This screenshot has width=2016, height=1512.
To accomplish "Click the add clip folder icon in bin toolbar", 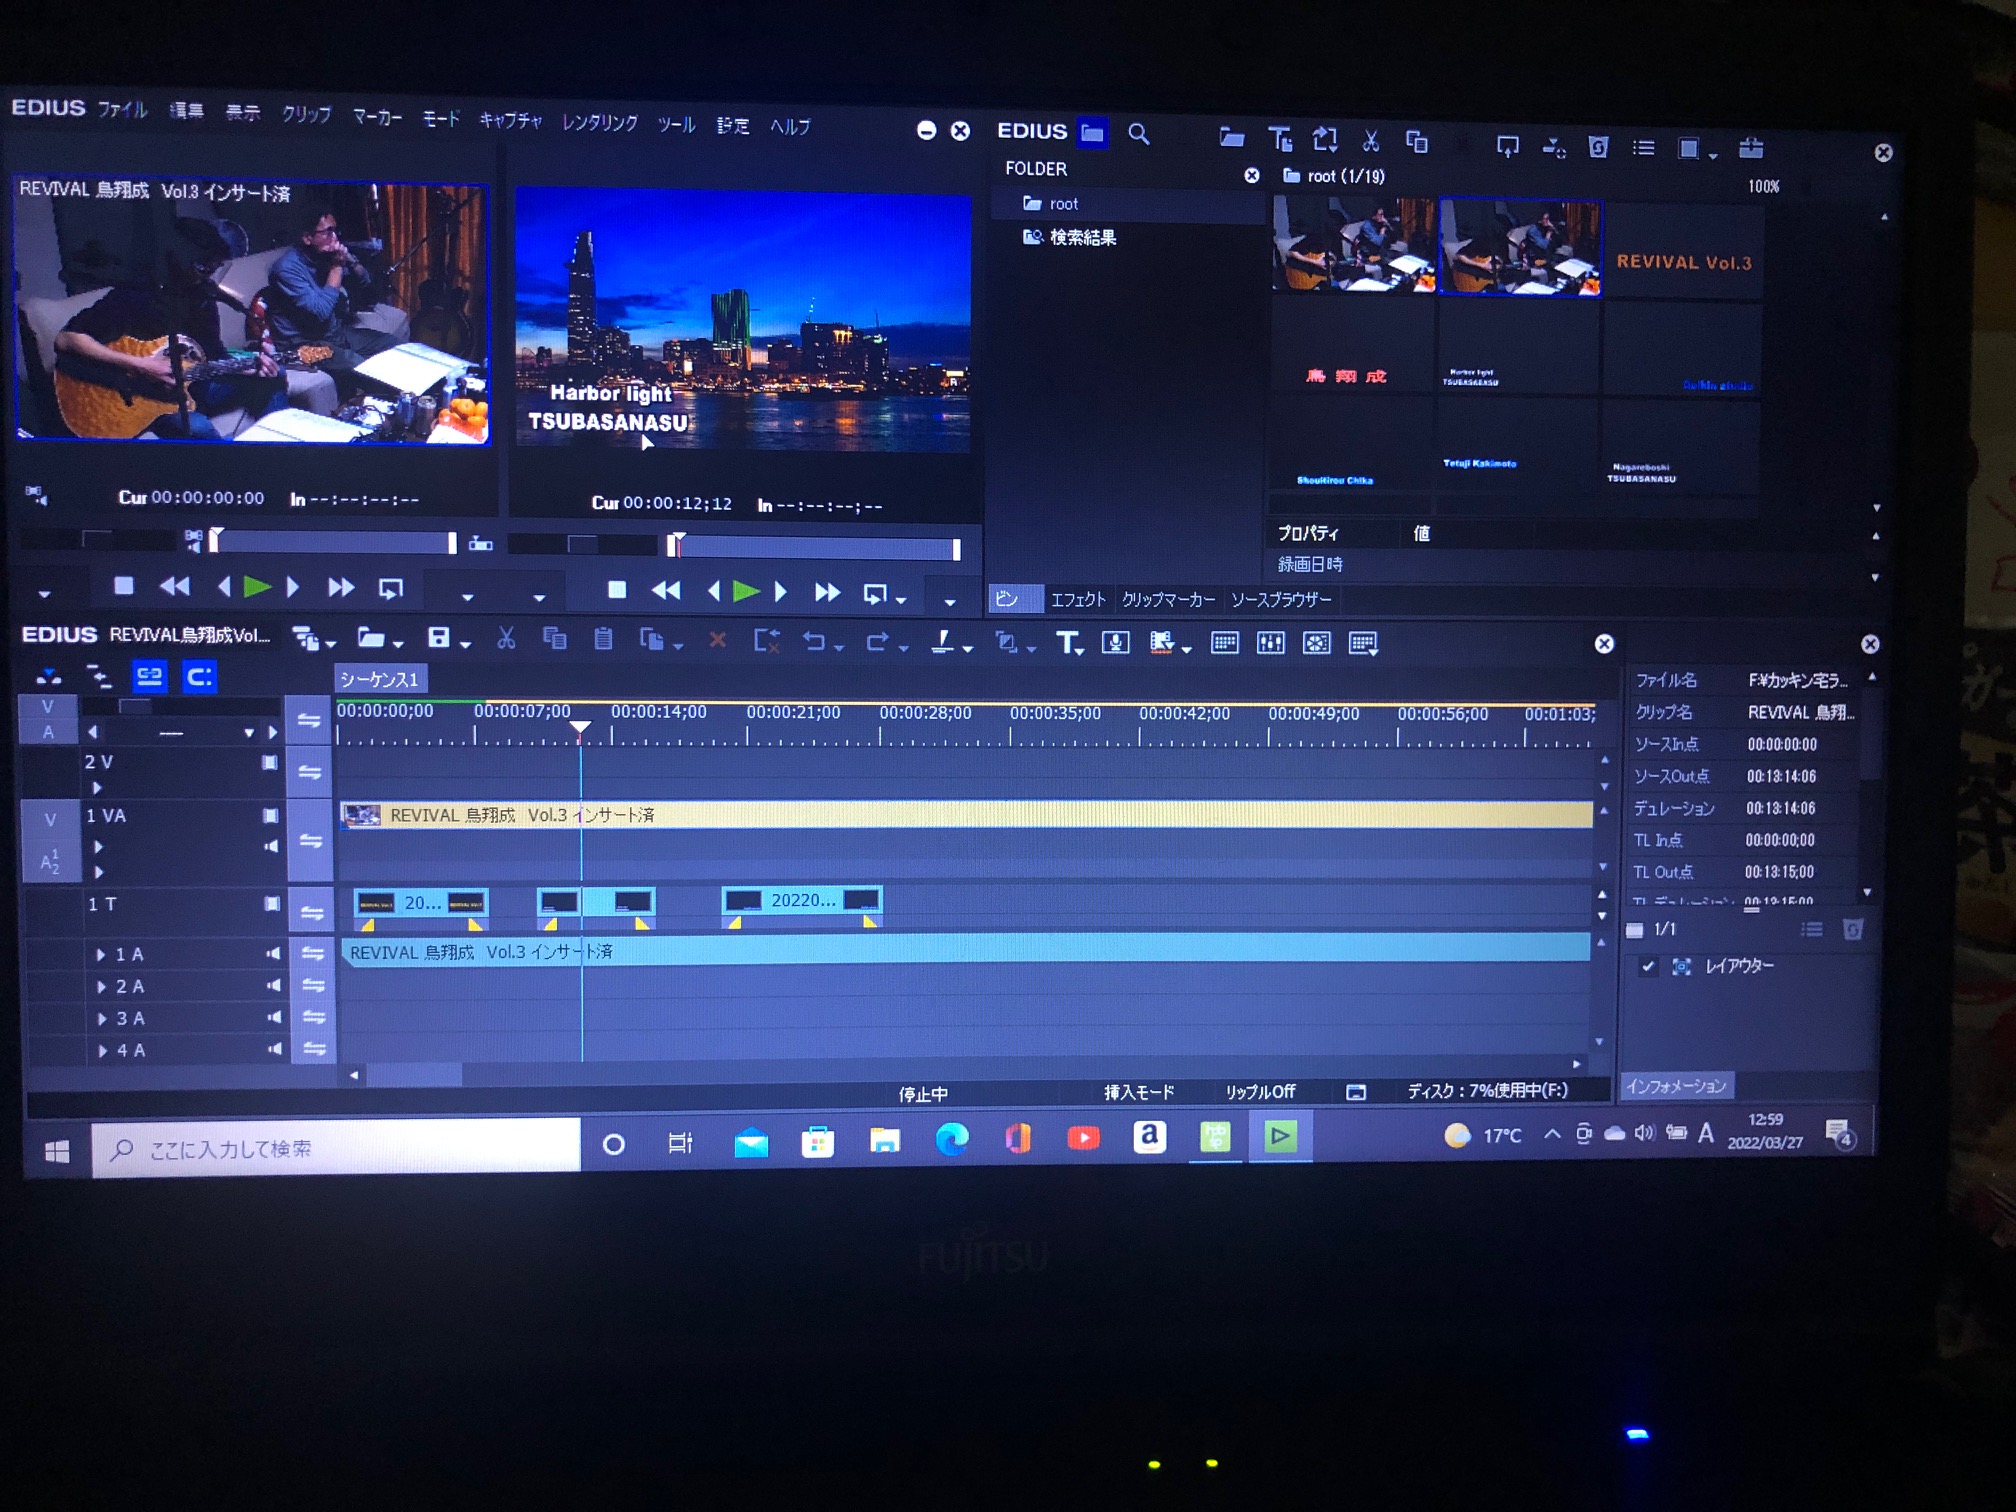I will [x=1232, y=138].
